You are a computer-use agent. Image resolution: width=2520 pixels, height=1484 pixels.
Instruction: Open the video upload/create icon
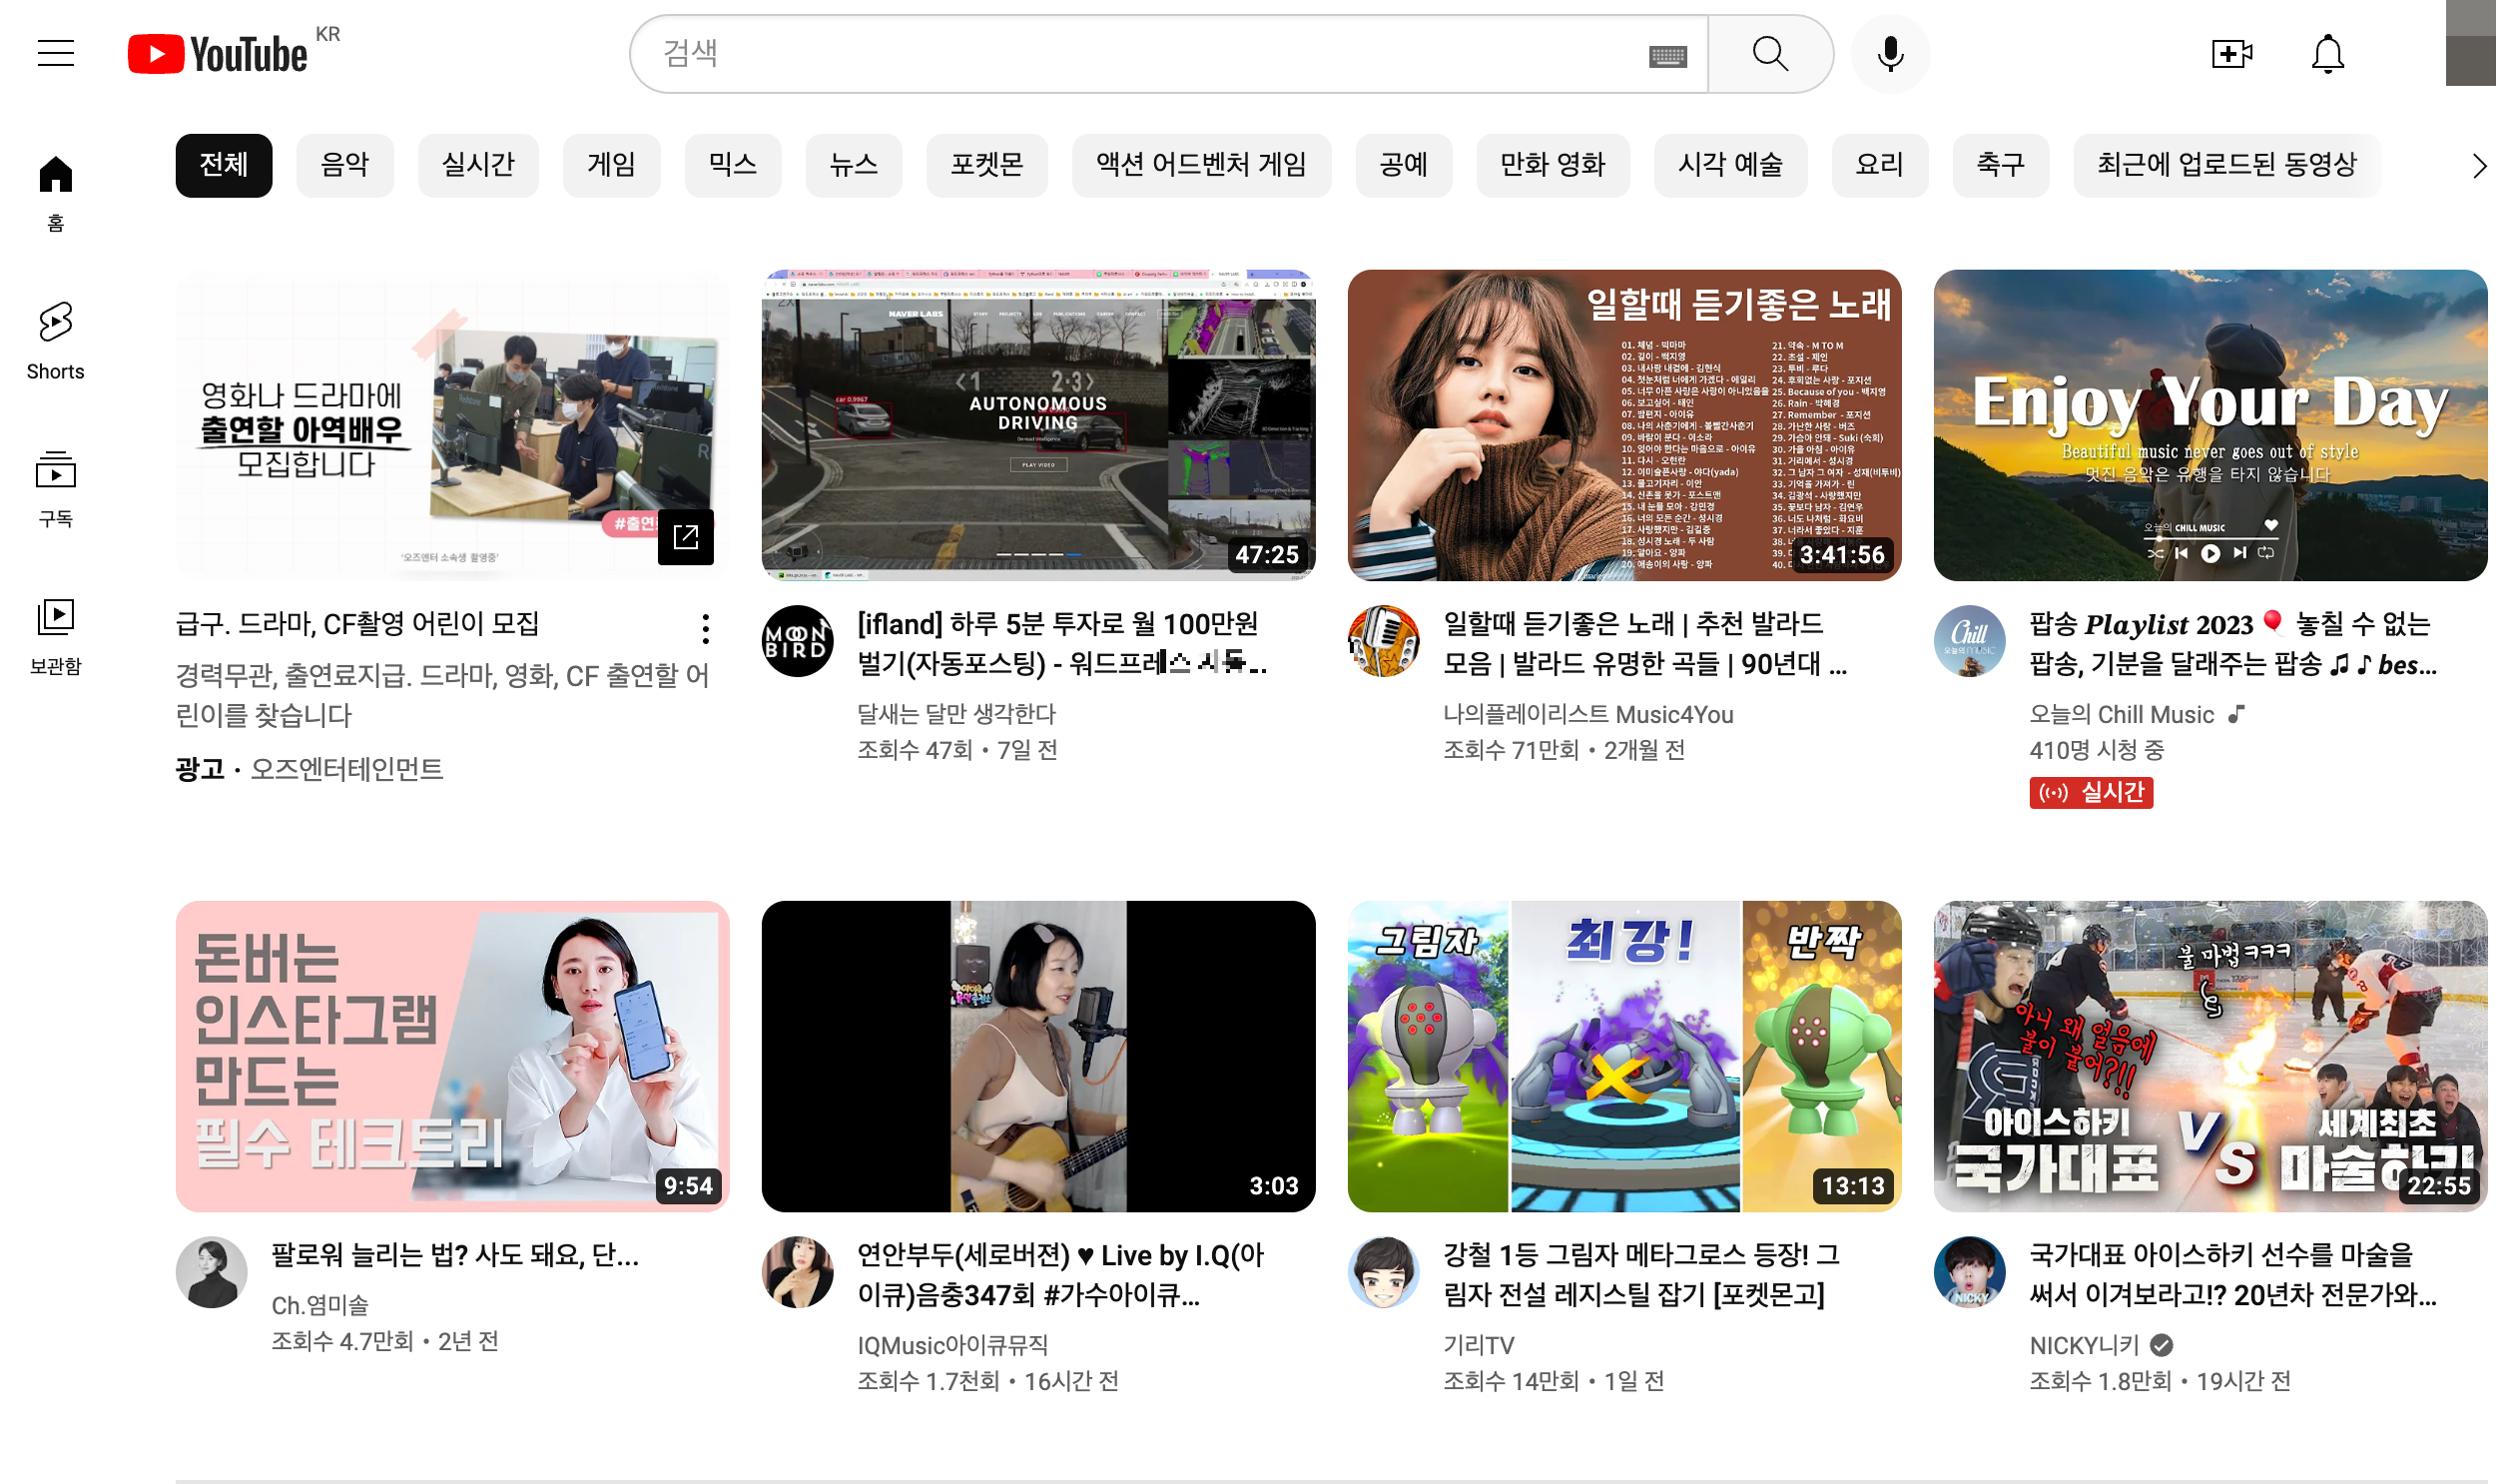[2232, 53]
